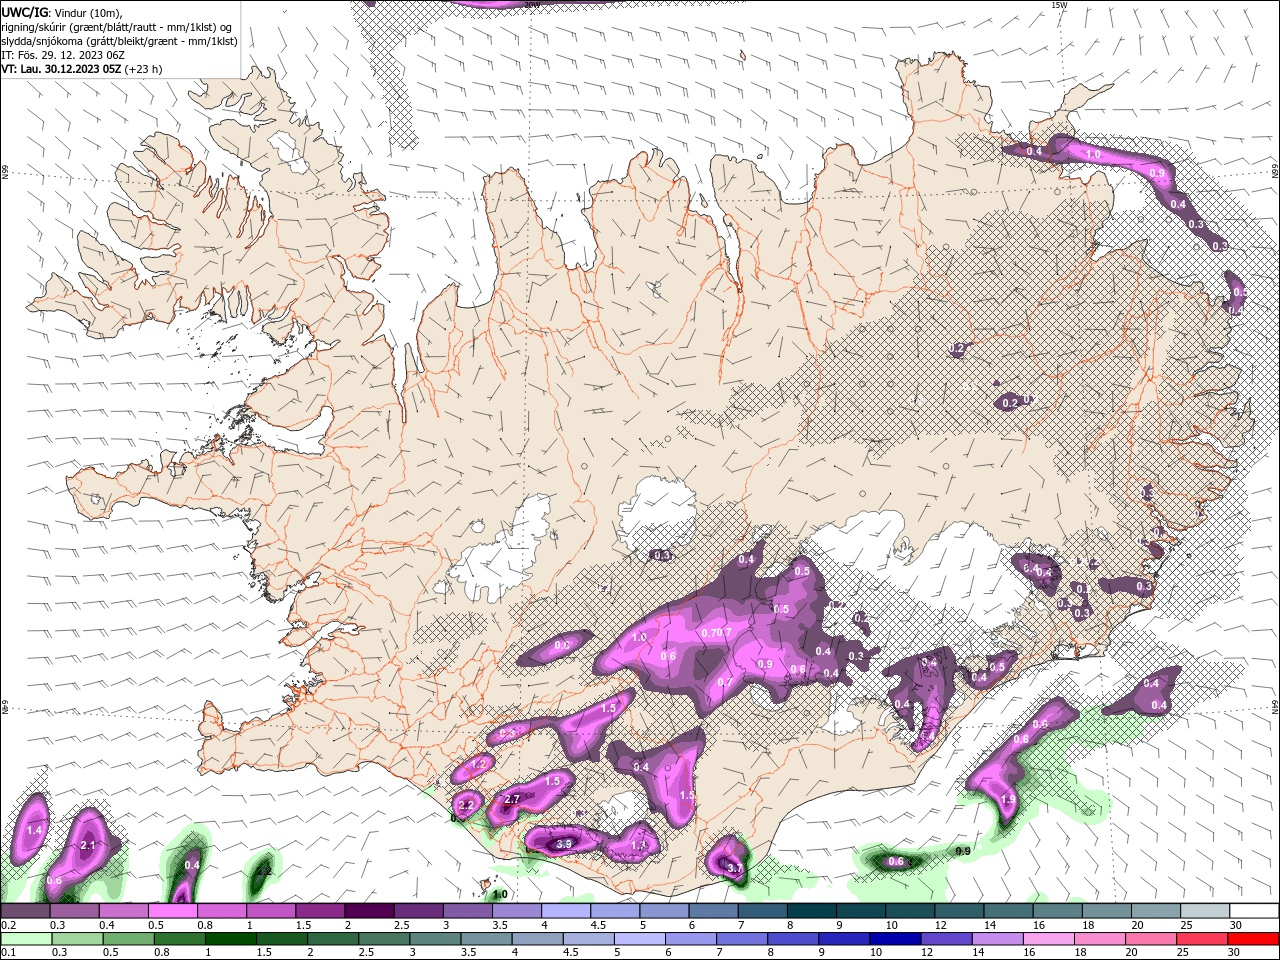
Task: Click the '0.2' label on upper legend
Action: [8, 925]
